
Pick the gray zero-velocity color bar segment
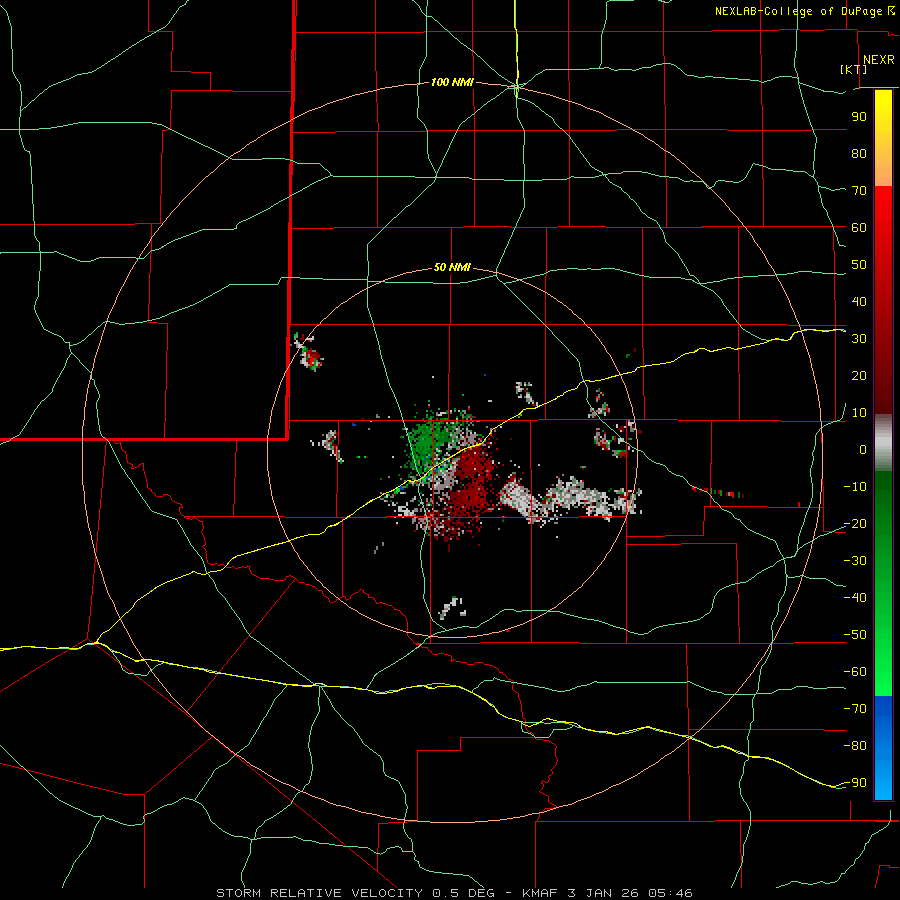coord(883,443)
